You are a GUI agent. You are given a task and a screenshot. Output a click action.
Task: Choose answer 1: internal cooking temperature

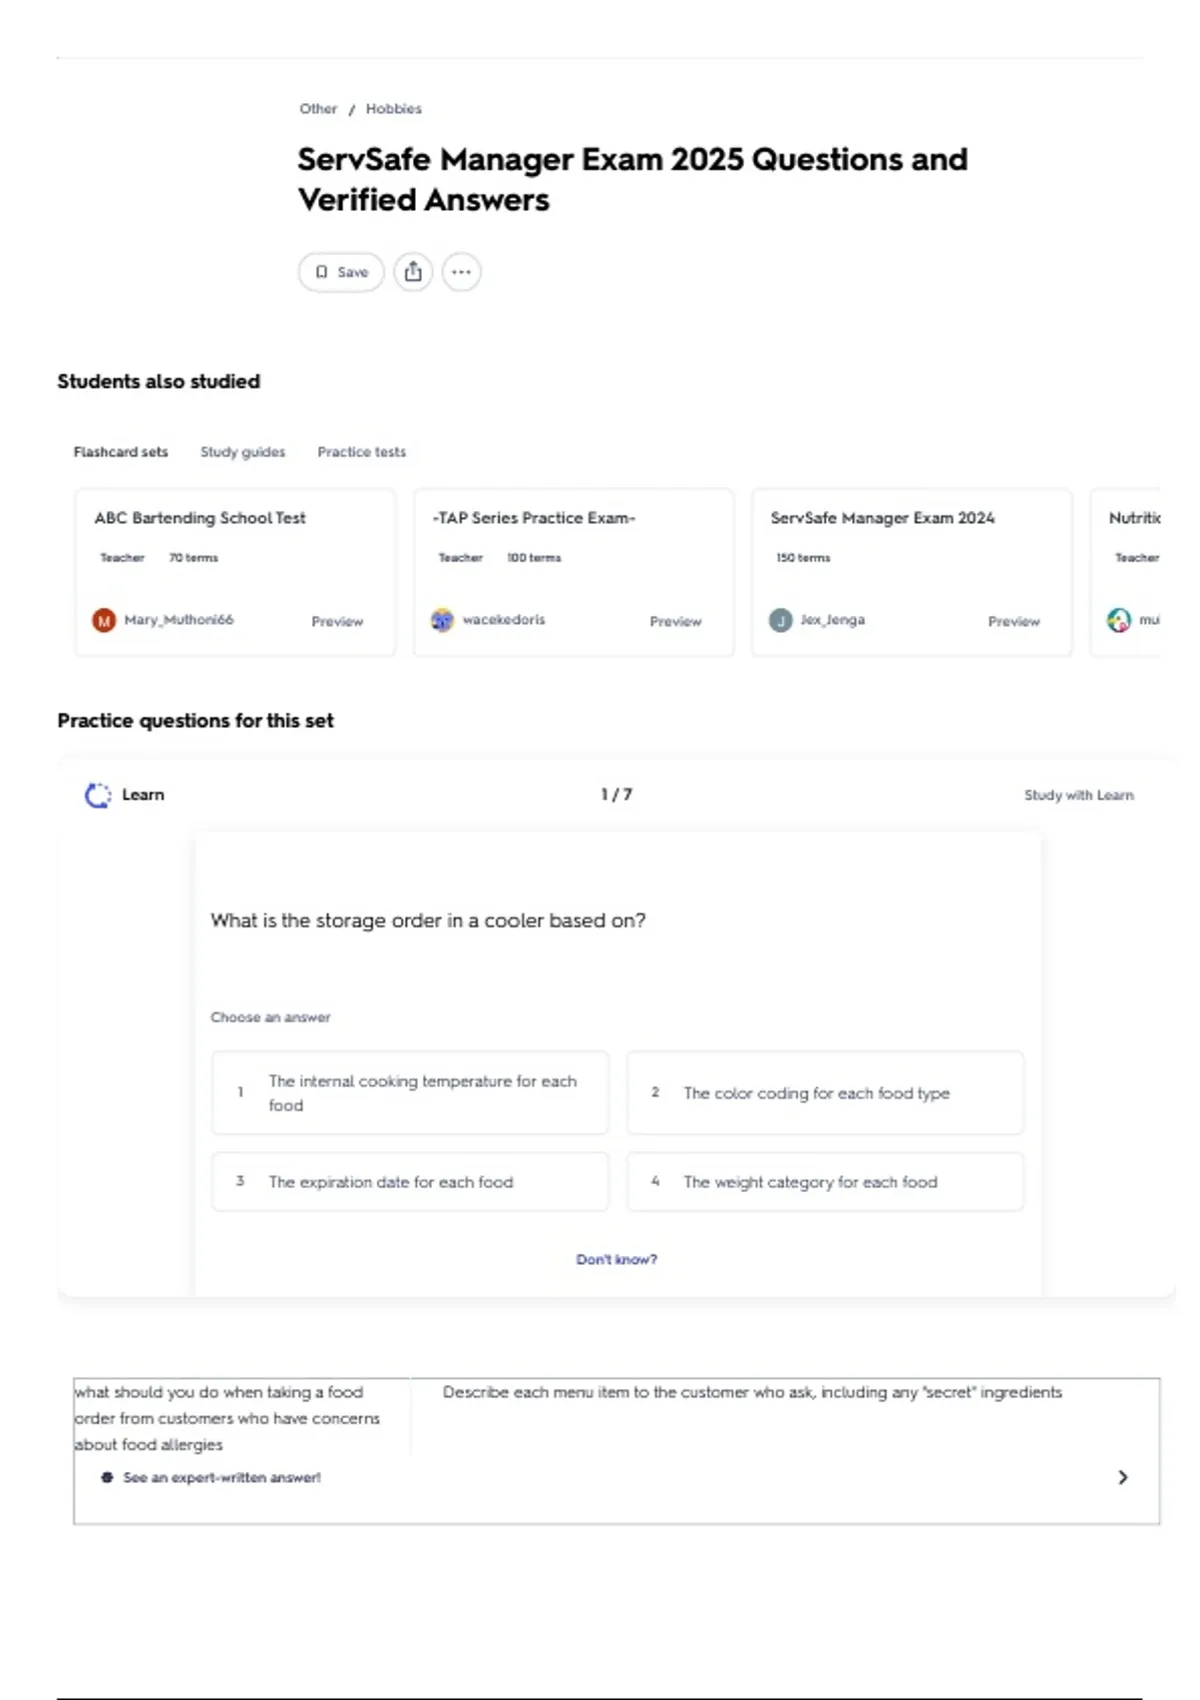coord(410,1093)
